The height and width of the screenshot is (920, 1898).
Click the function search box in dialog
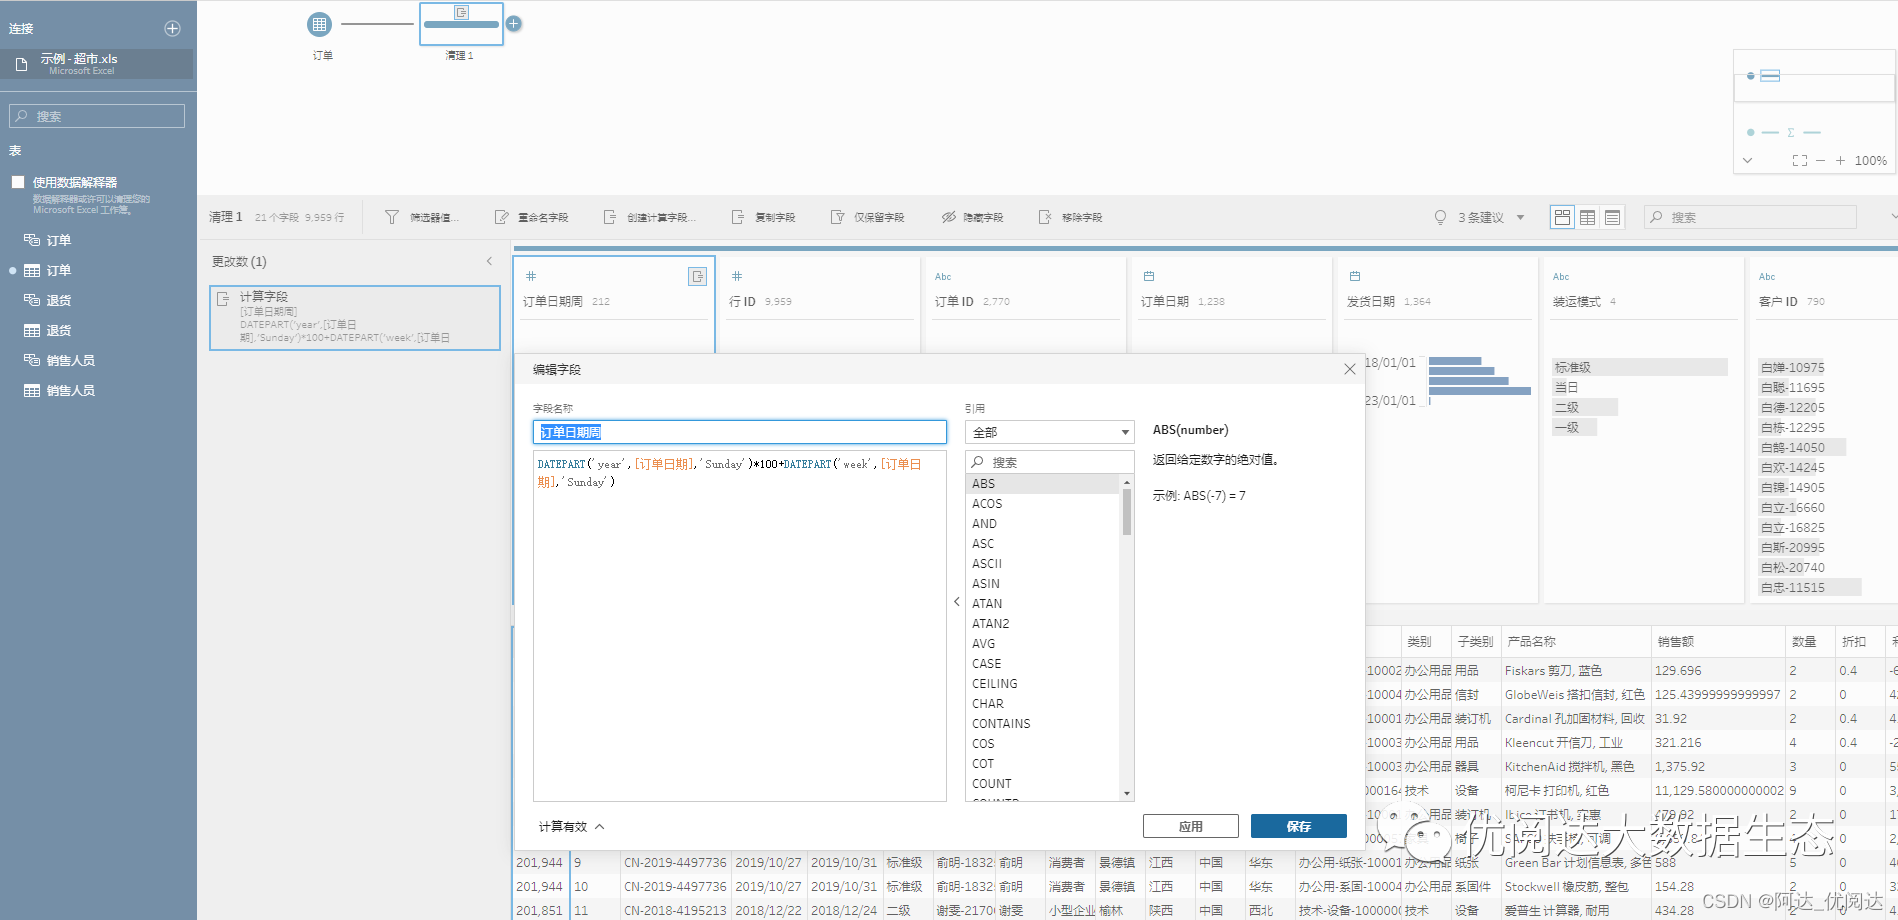coord(1049,462)
